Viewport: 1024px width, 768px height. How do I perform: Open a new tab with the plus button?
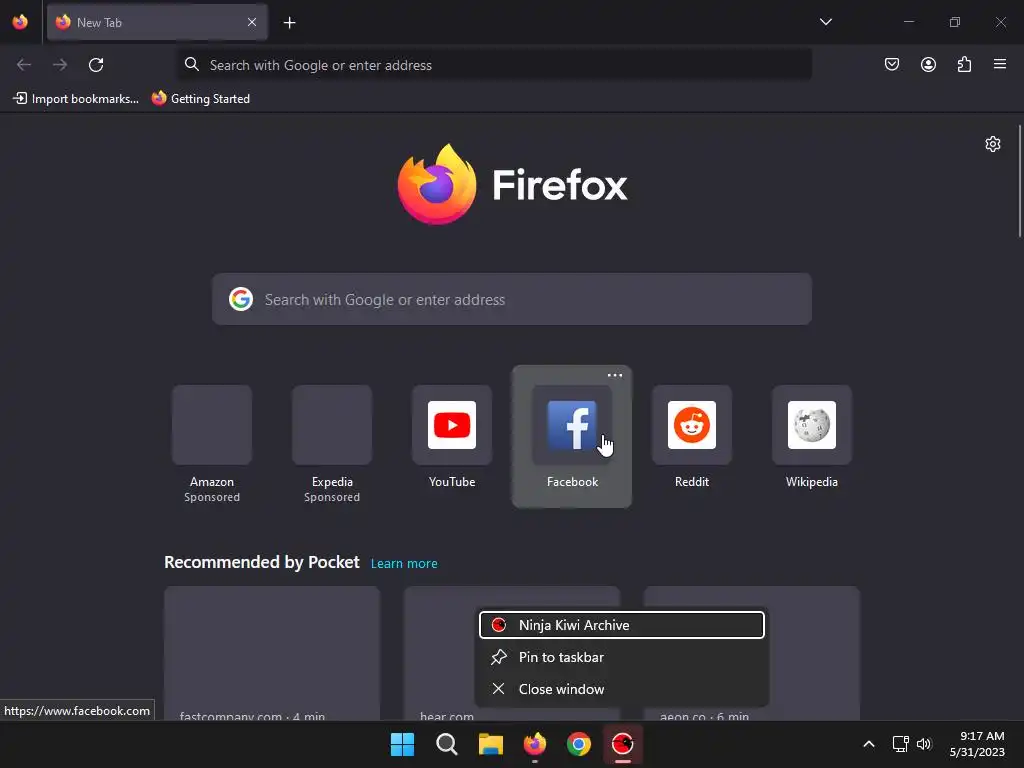[289, 23]
